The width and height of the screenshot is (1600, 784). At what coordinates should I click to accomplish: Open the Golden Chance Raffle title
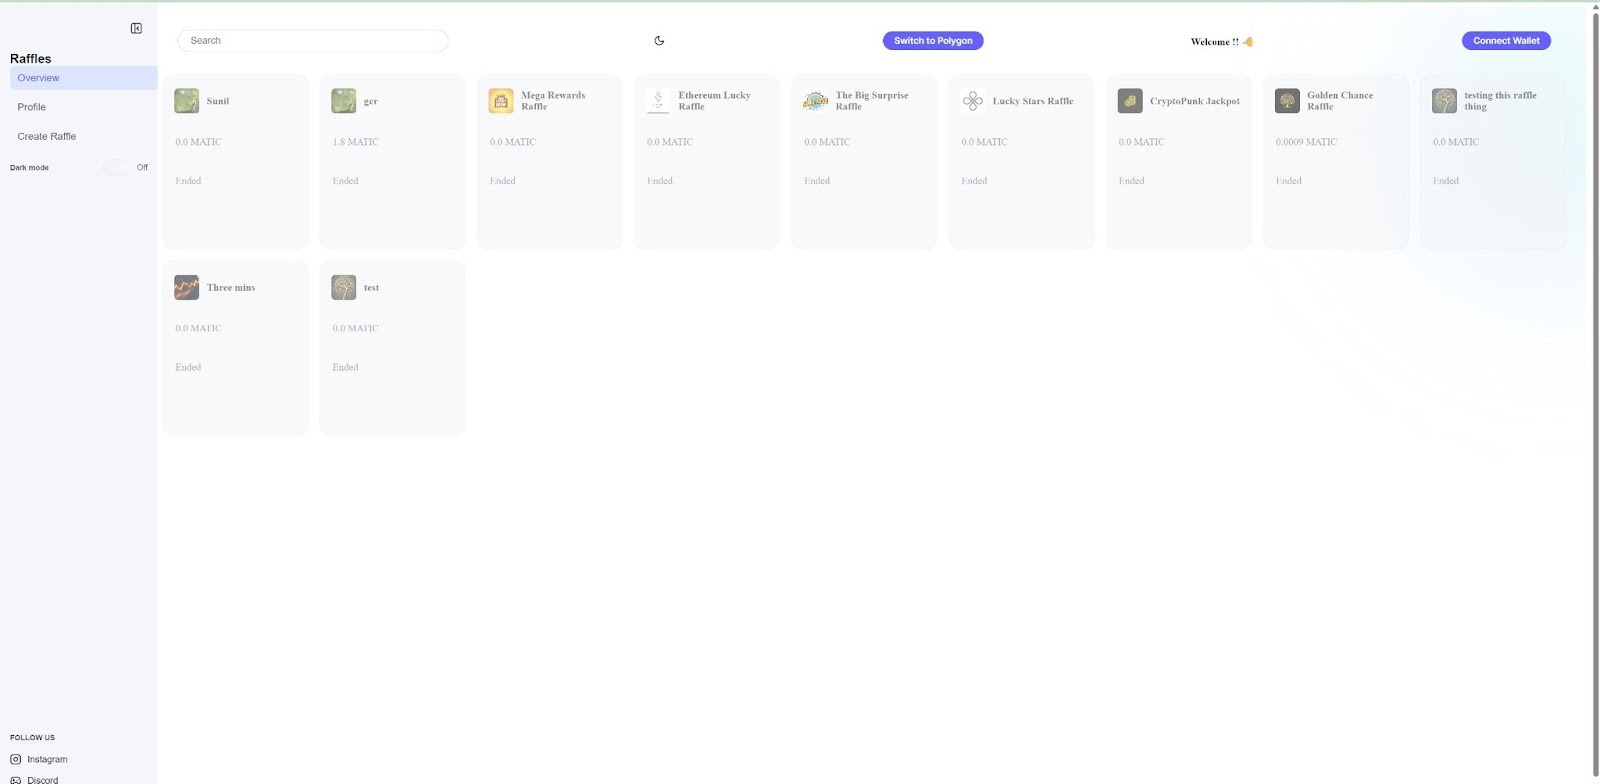pos(1340,101)
